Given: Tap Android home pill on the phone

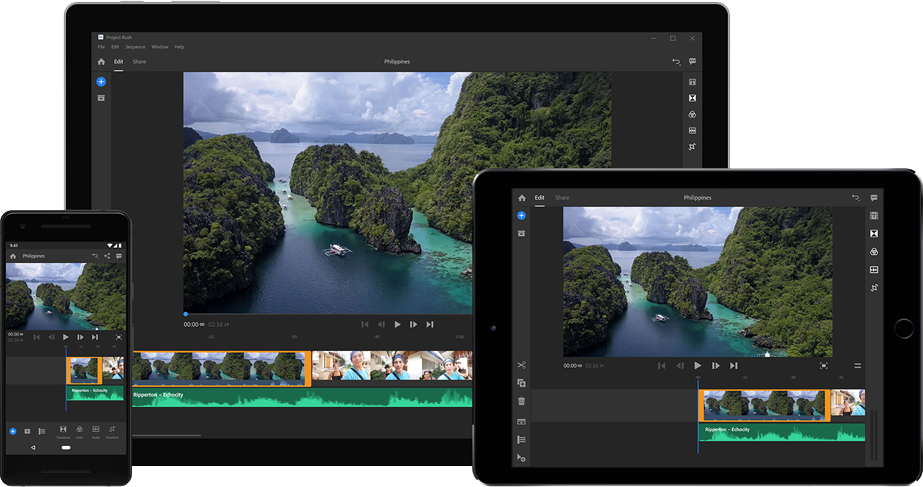Looking at the screenshot, I should click(x=66, y=448).
